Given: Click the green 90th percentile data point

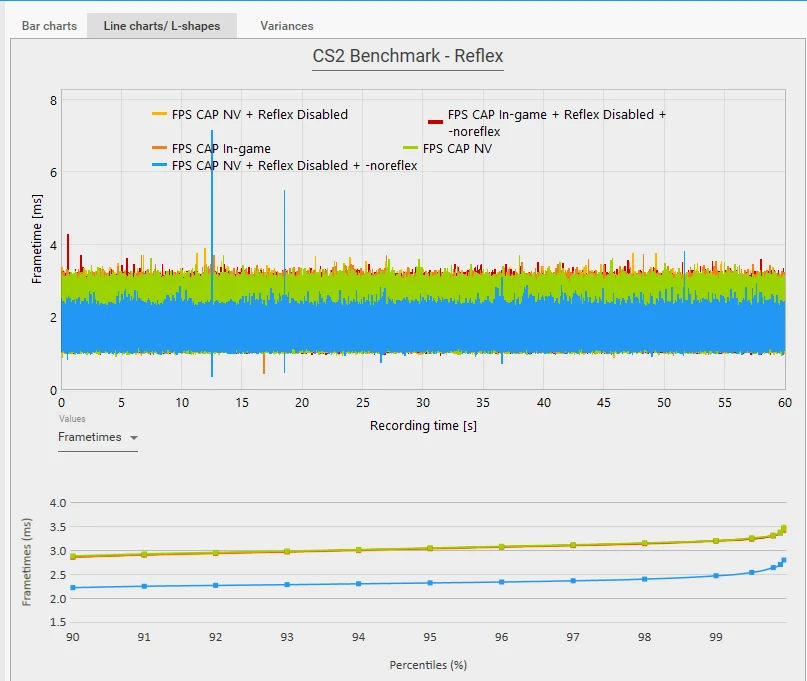Looking at the screenshot, I should tap(73, 556).
